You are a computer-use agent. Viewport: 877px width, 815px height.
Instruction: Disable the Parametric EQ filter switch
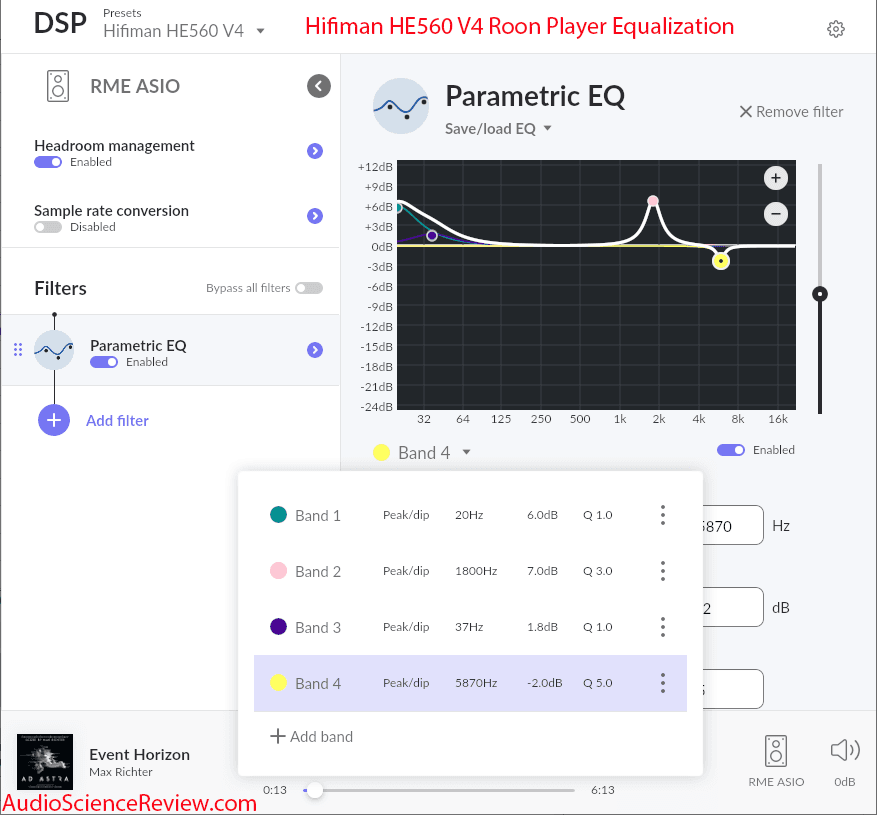pyautogui.click(x=104, y=362)
